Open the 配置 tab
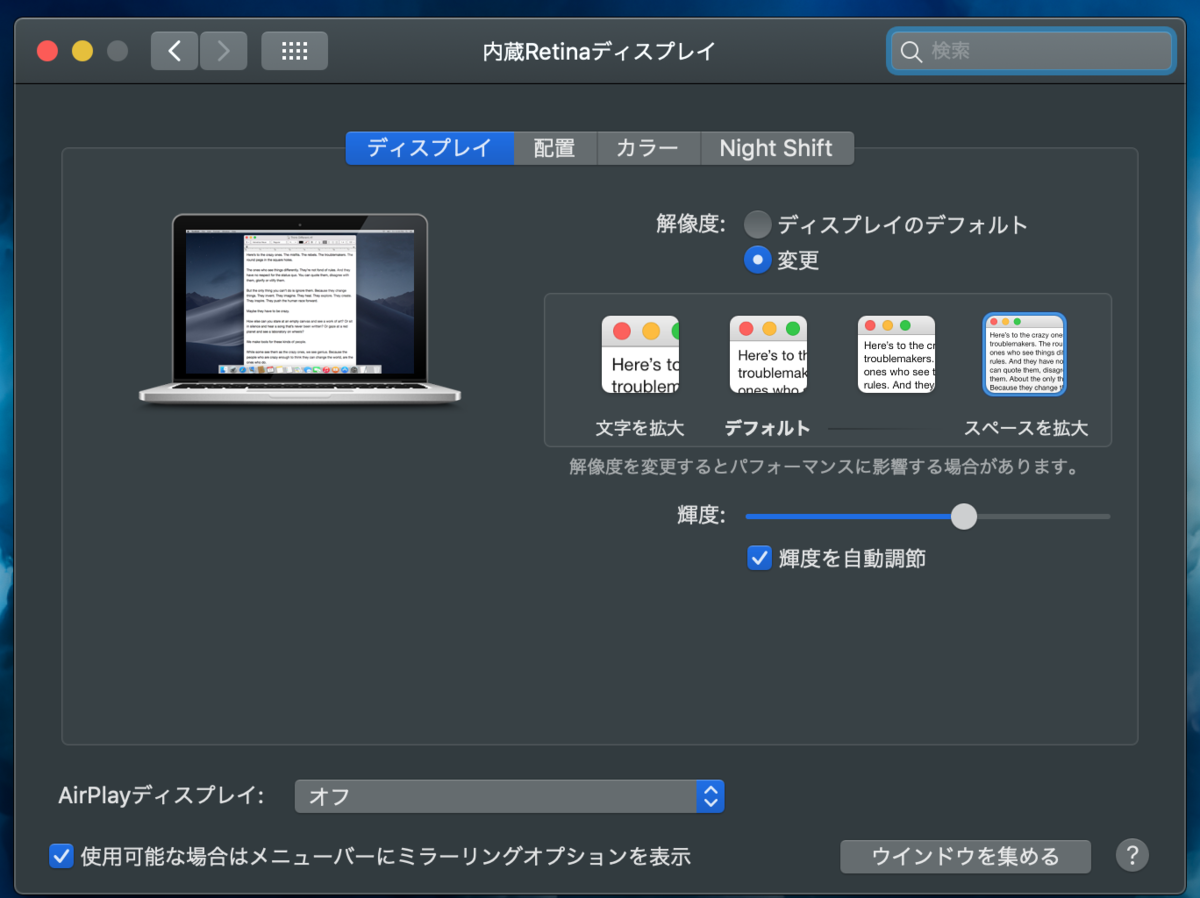This screenshot has width=1200, height=898. click(x=555, y=148)
